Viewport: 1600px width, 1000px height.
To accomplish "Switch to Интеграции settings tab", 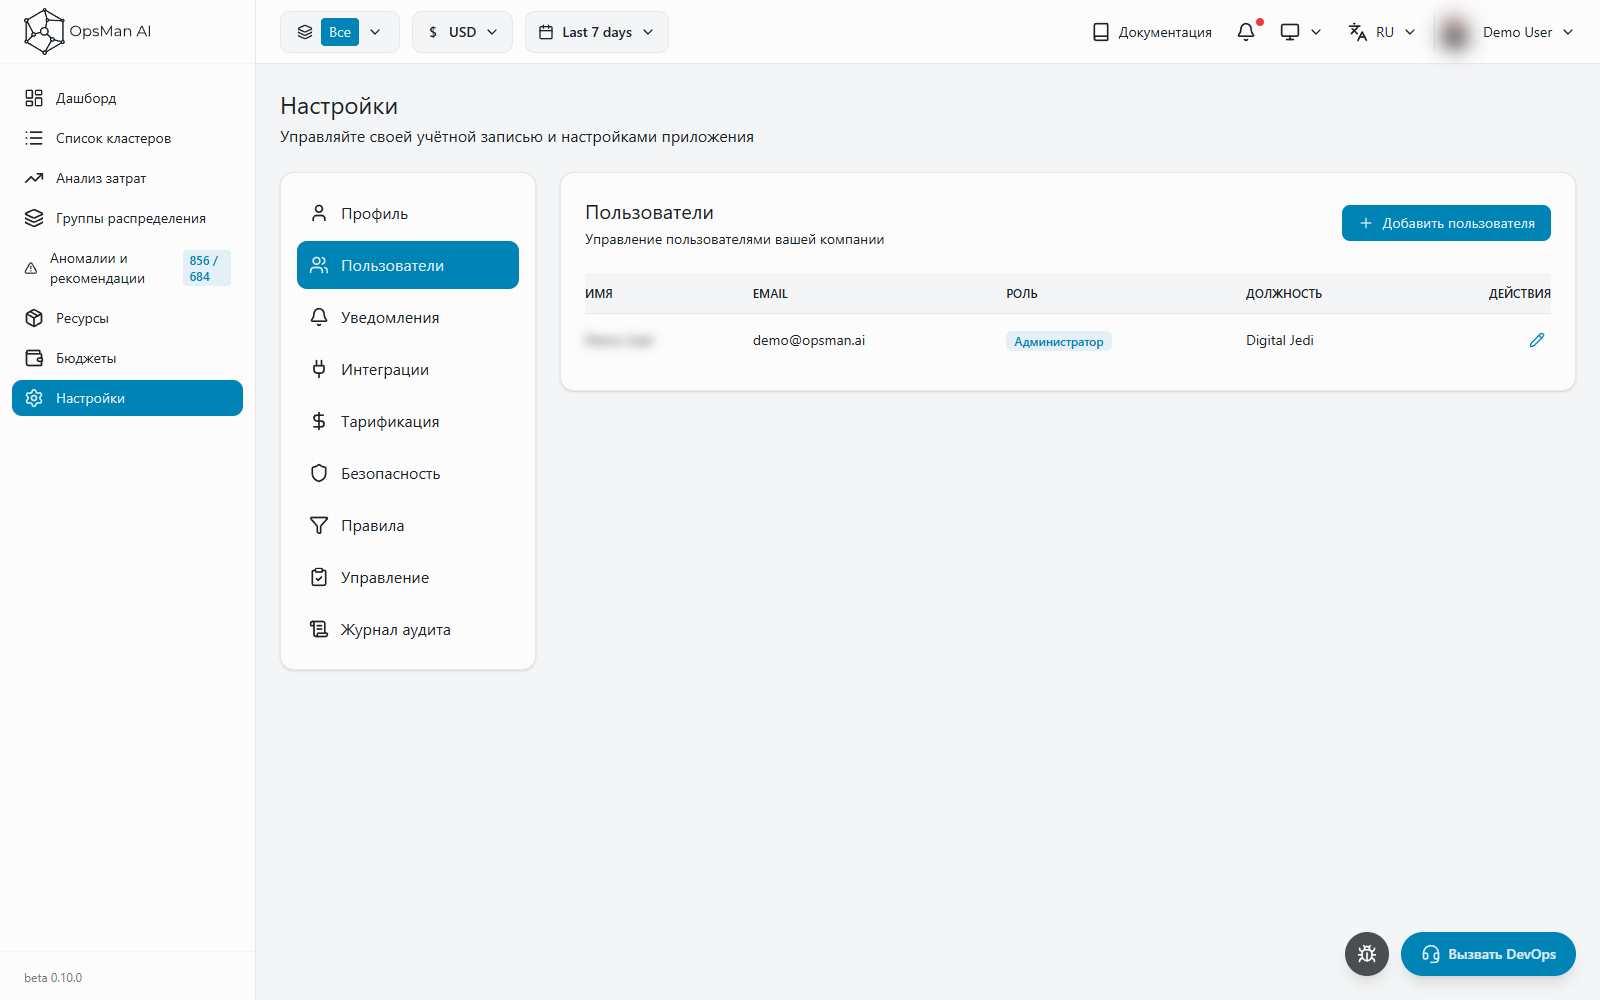I will 408,369.
